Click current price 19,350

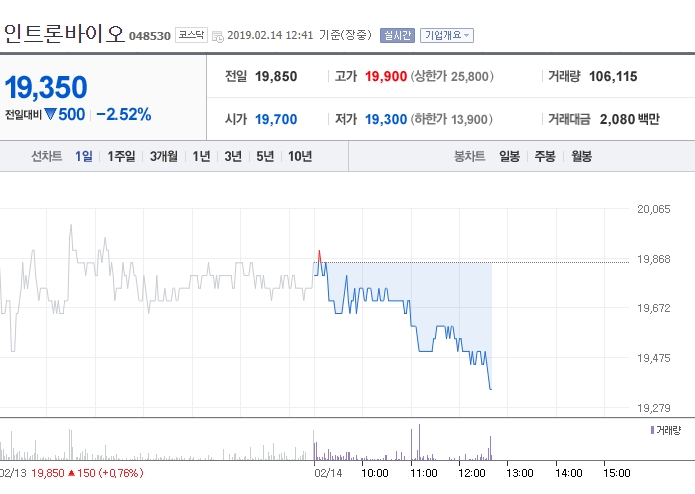(x=46, y=87)
